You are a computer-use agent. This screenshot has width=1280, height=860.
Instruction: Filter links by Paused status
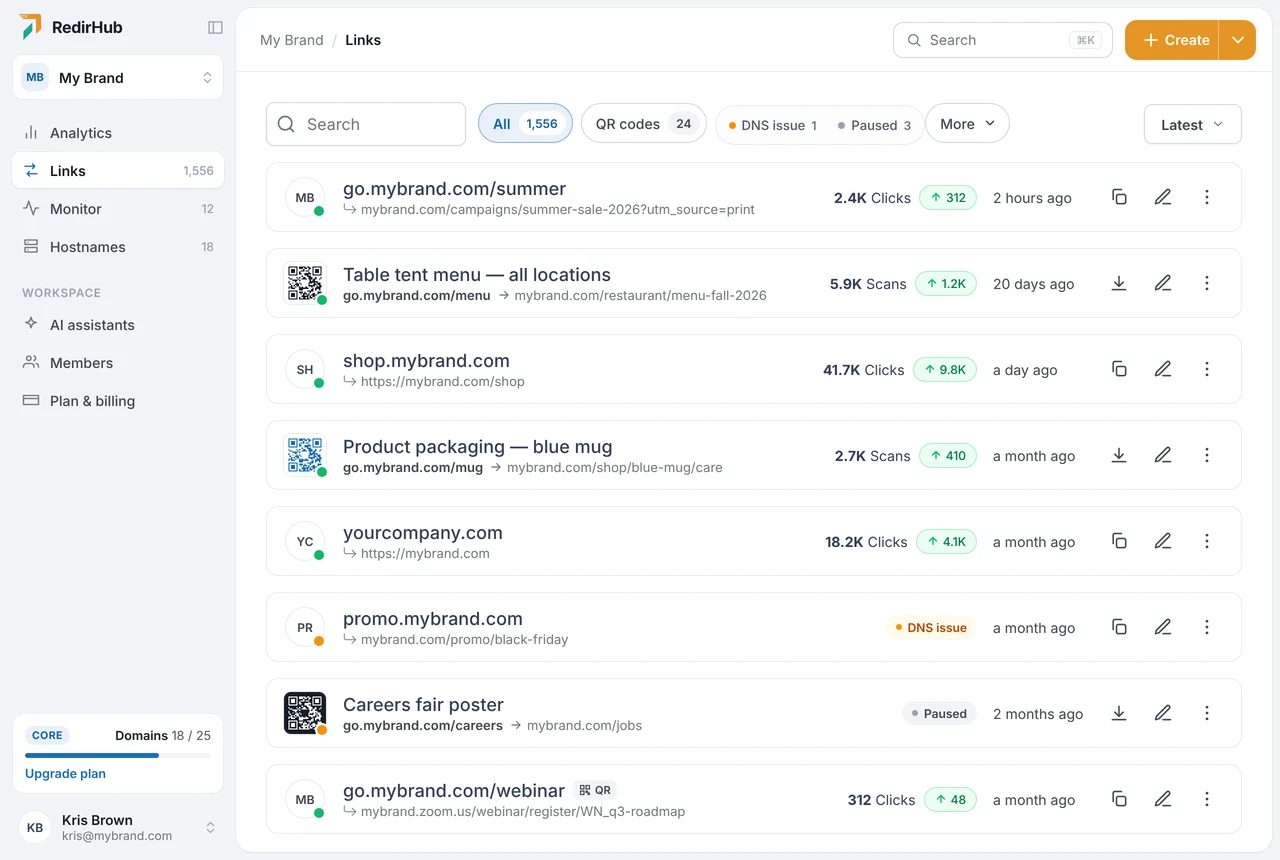(x=874, y=125)
